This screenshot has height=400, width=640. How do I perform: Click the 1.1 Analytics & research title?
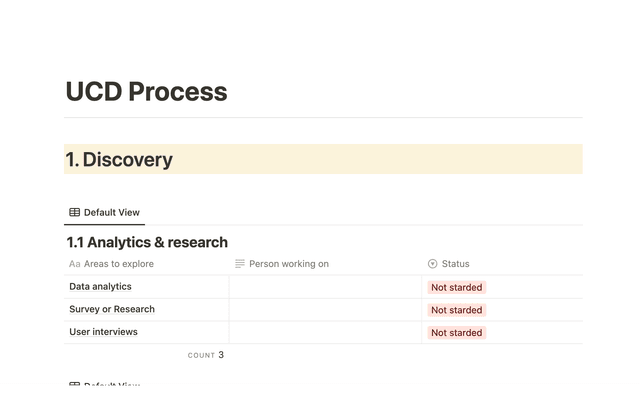[x=147, y=242]
